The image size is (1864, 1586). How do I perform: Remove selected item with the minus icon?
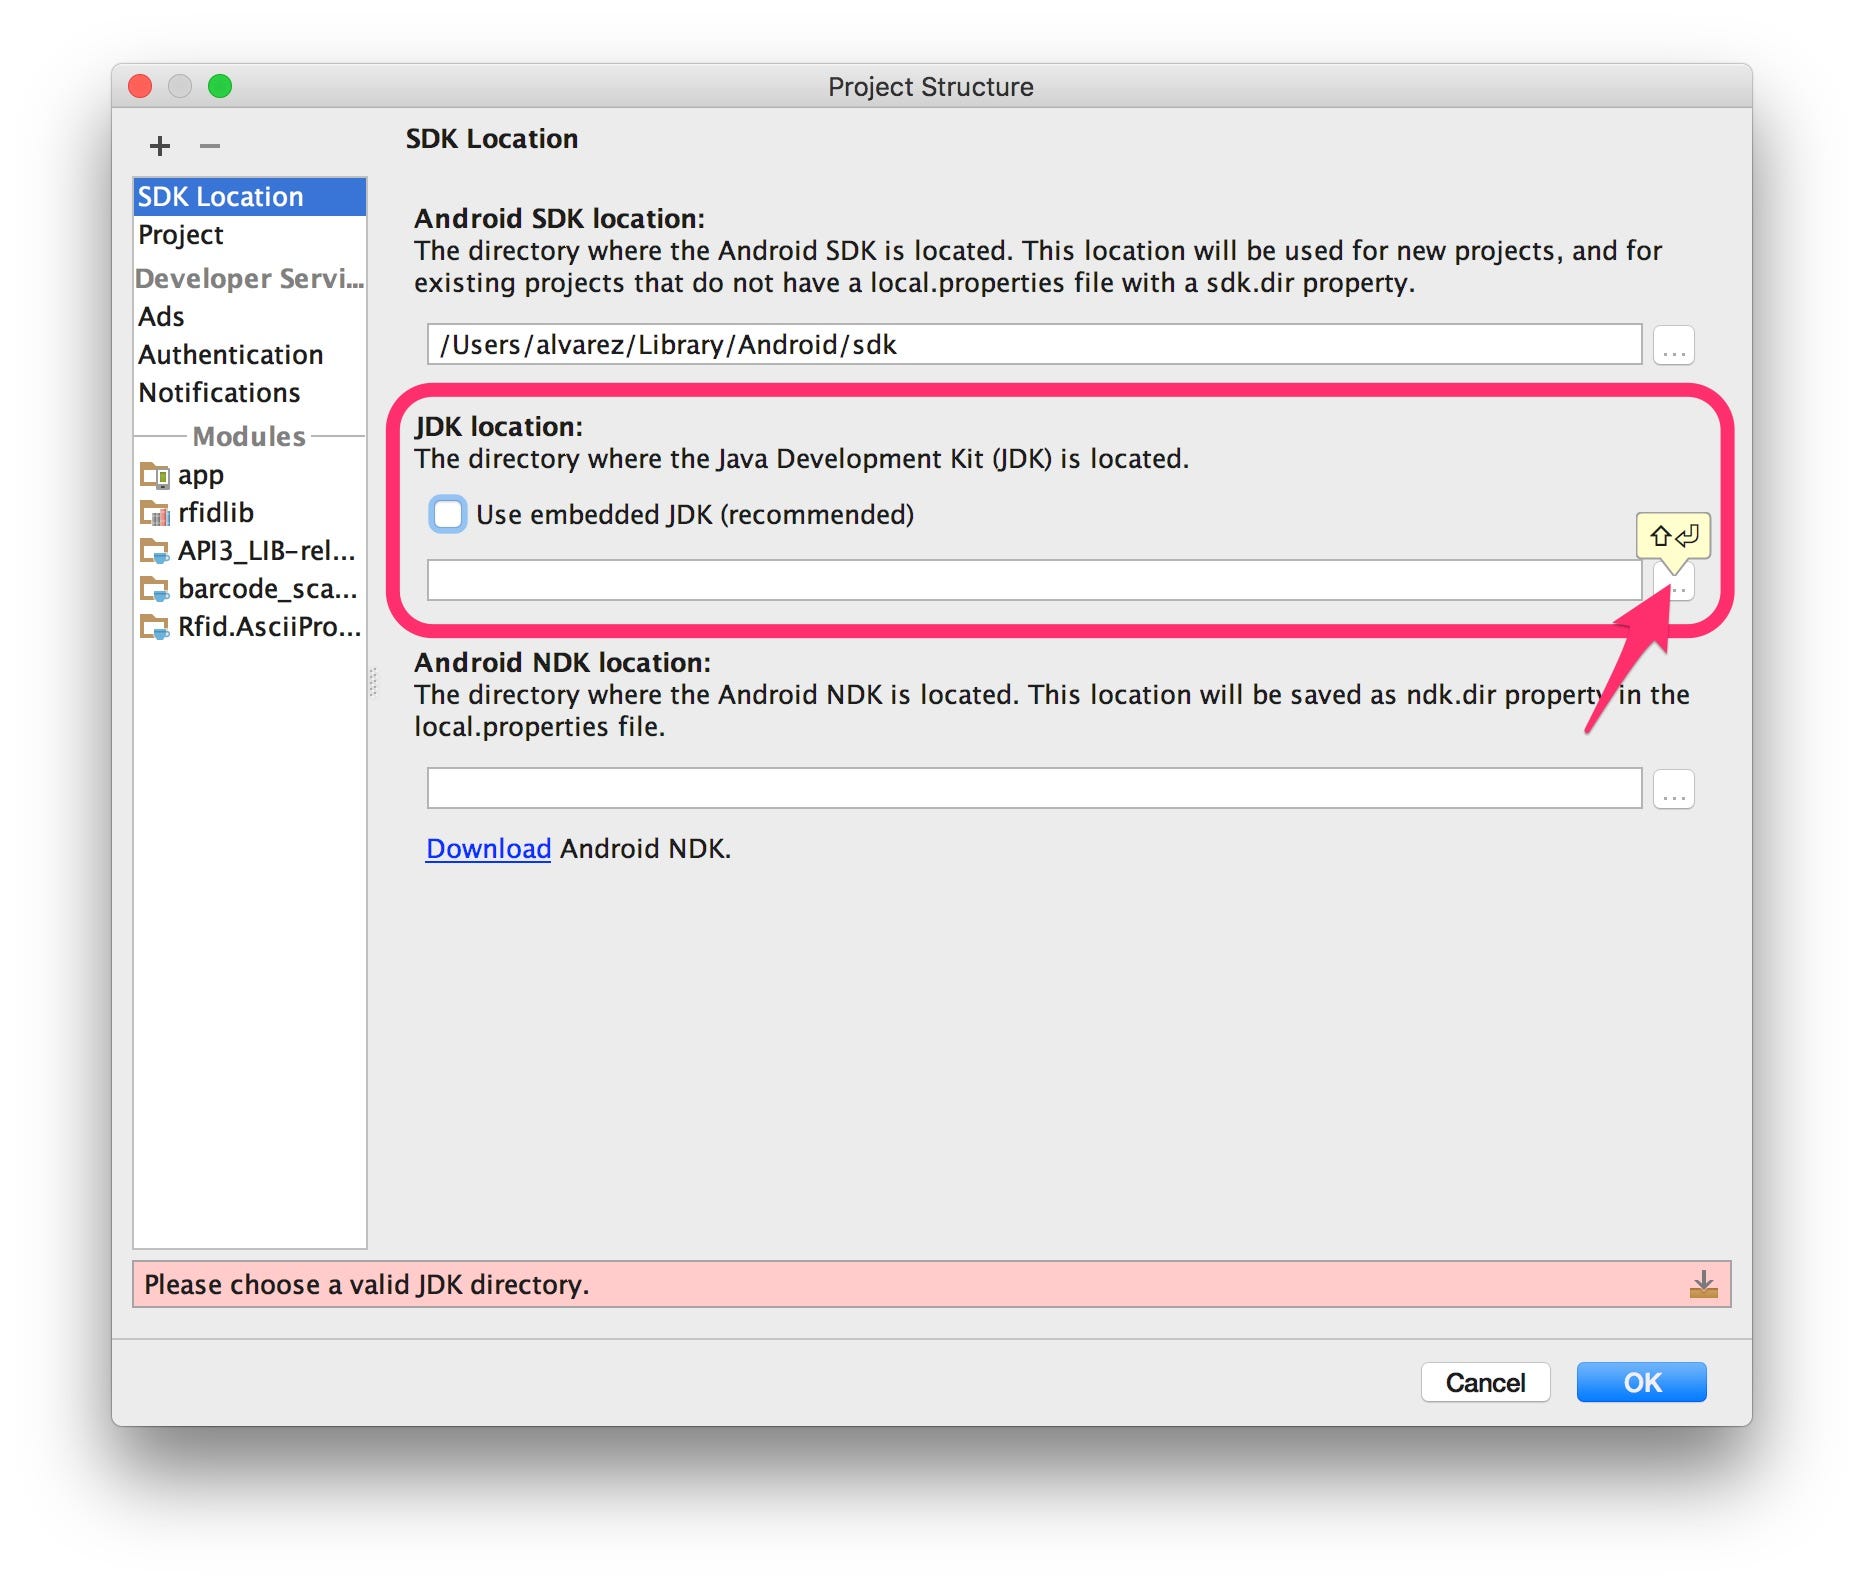point(208,146)
